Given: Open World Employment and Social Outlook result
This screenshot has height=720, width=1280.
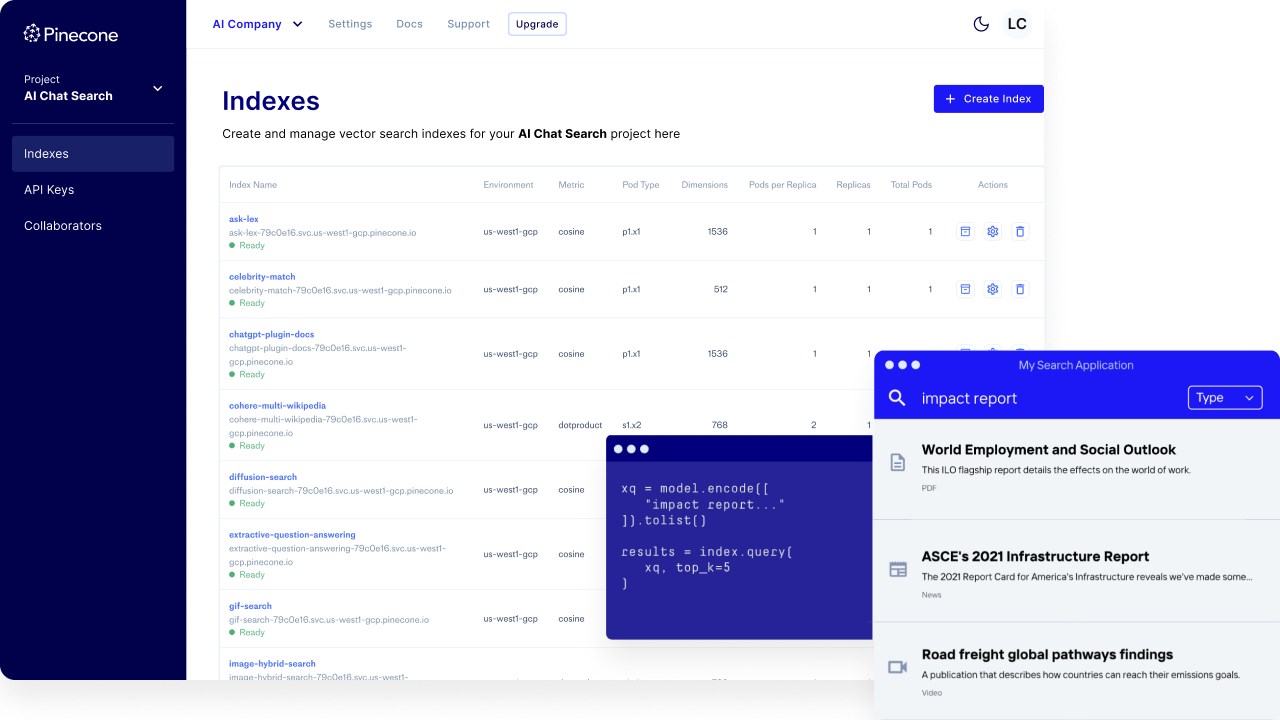Looking at the screenshot, I should pyautogui.click(x=1049, y=450).
